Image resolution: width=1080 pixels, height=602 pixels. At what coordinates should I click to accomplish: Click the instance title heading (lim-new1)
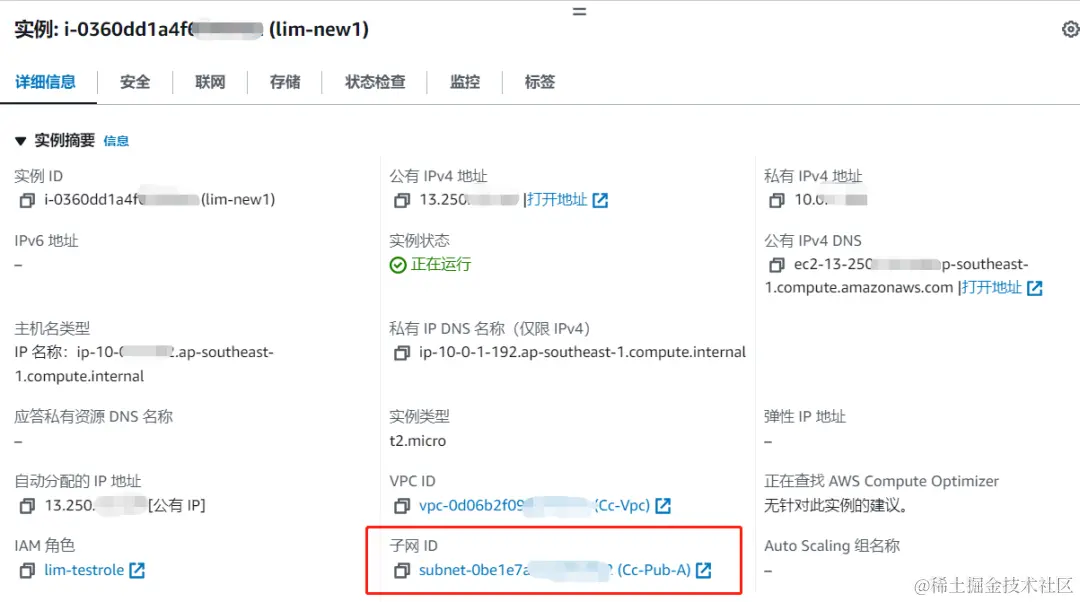point(191,30)
